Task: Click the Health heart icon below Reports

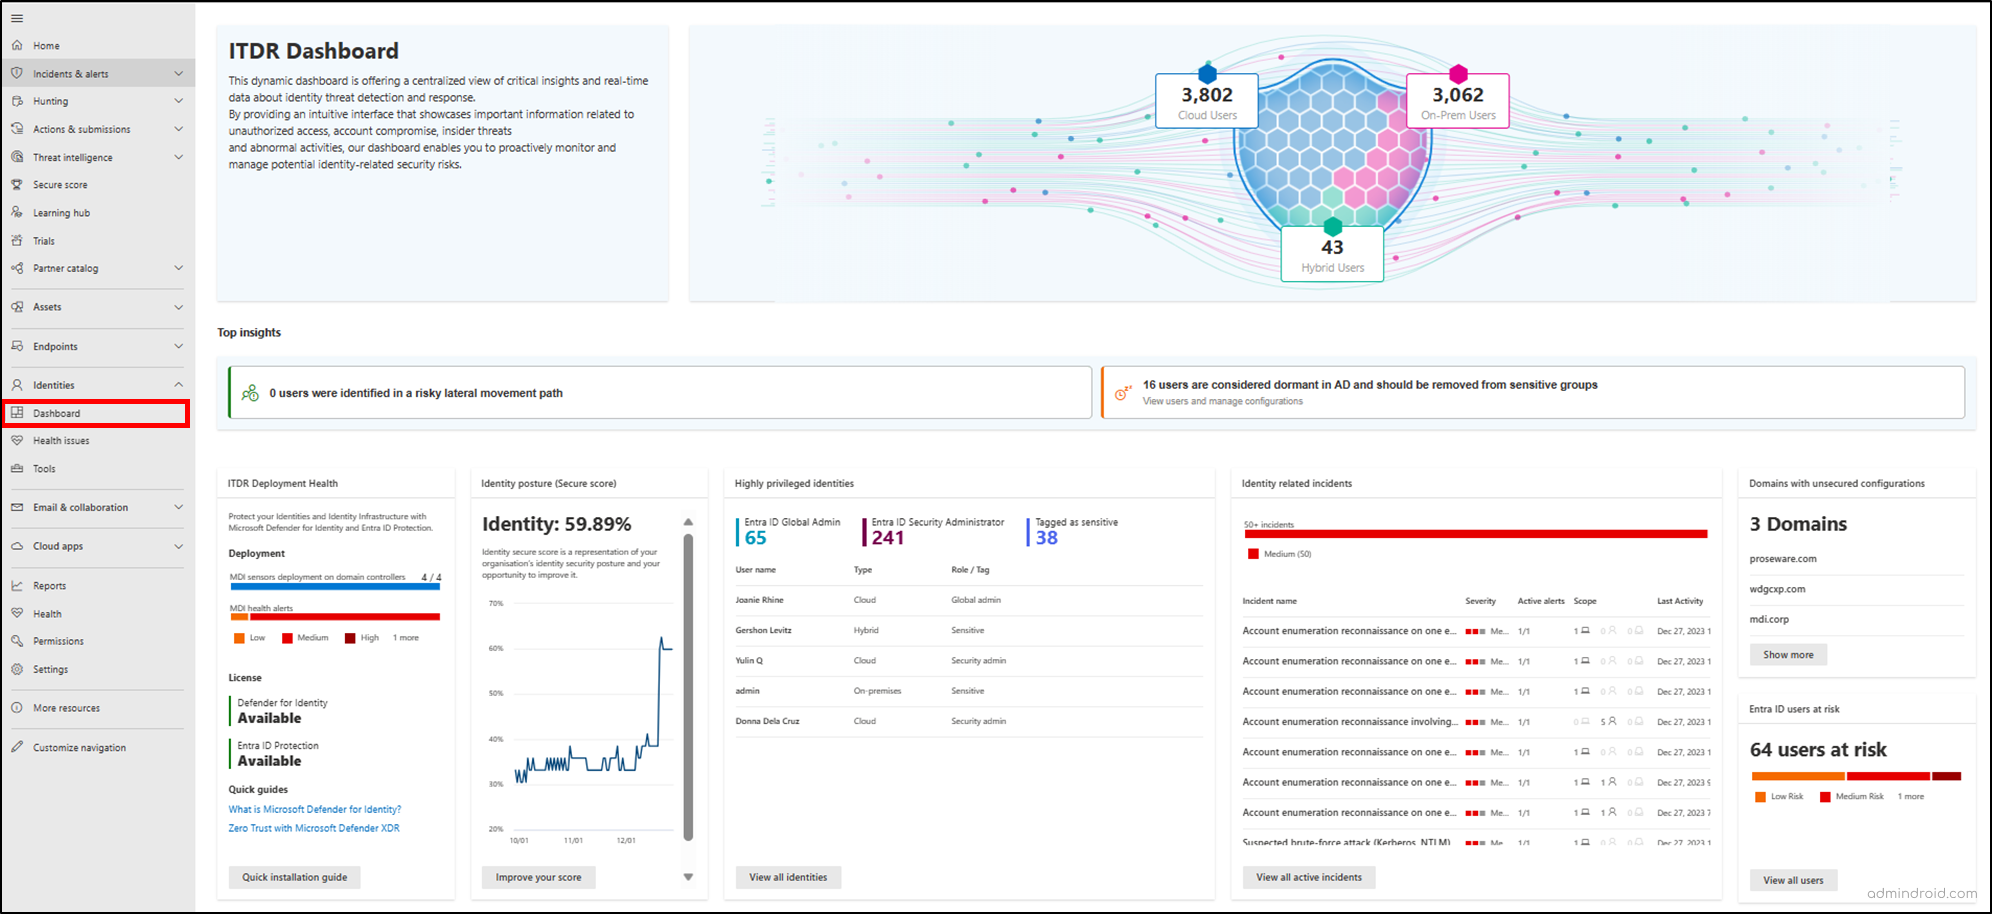Action: pos(17,613)
